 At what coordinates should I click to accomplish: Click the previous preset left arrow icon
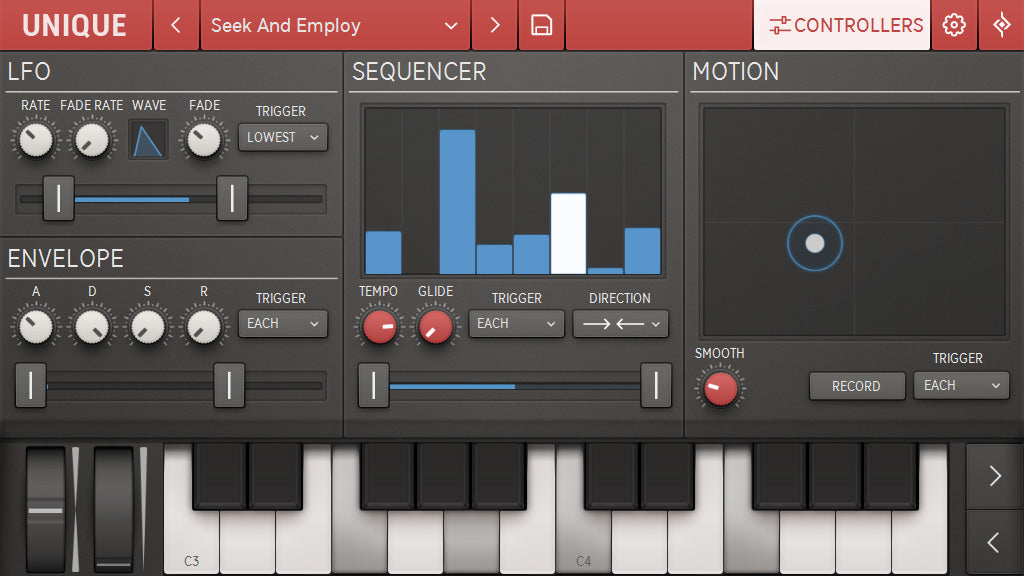coord(176,25)
